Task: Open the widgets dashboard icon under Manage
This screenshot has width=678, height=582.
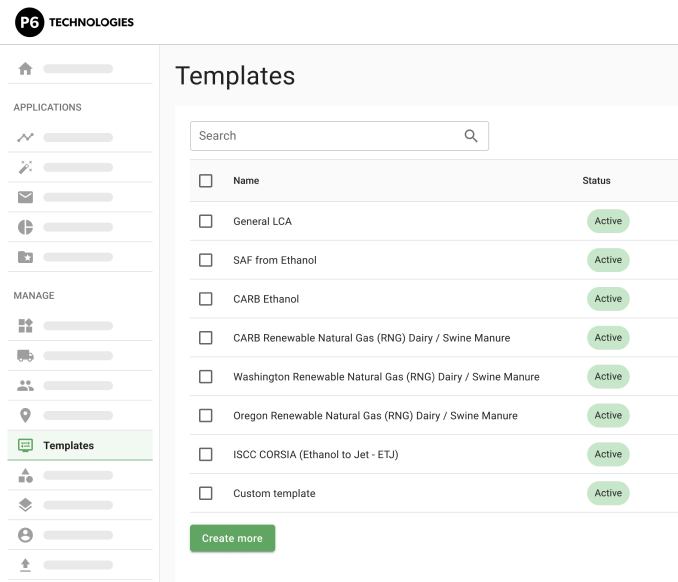Action: click(x=25, y=326)
